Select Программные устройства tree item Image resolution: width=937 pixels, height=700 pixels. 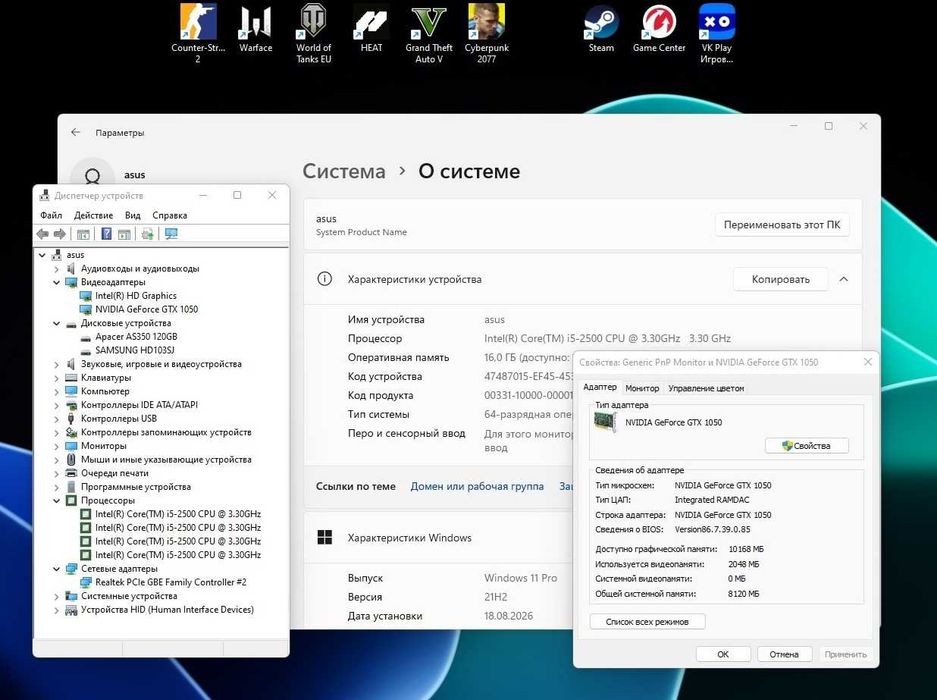point(136,487)
